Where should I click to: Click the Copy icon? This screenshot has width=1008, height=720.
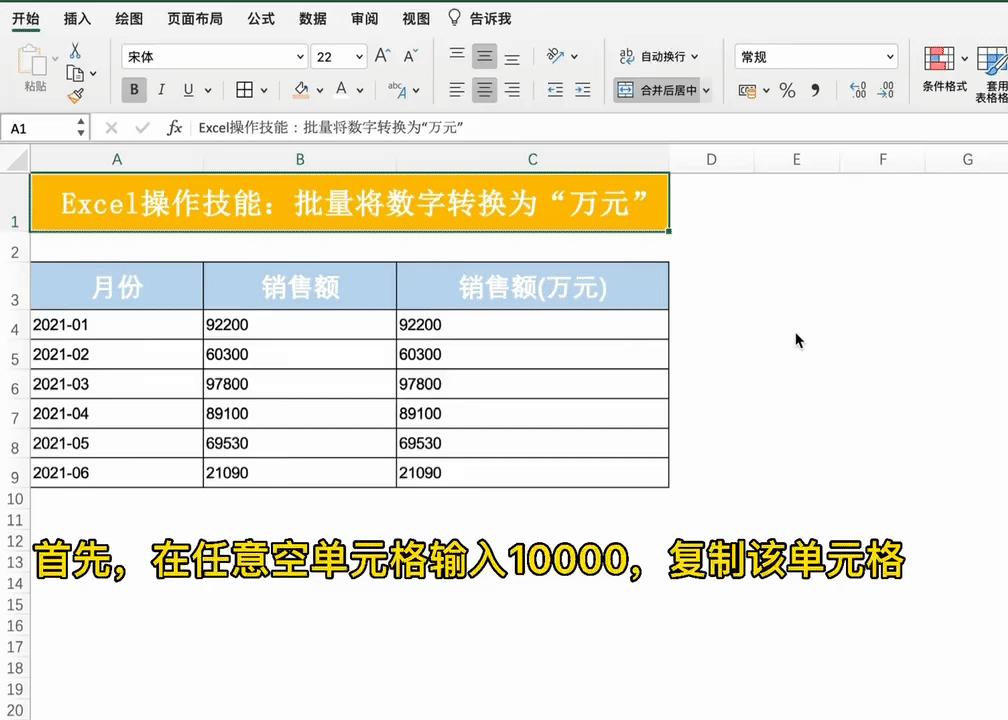[x=76, y=72]
